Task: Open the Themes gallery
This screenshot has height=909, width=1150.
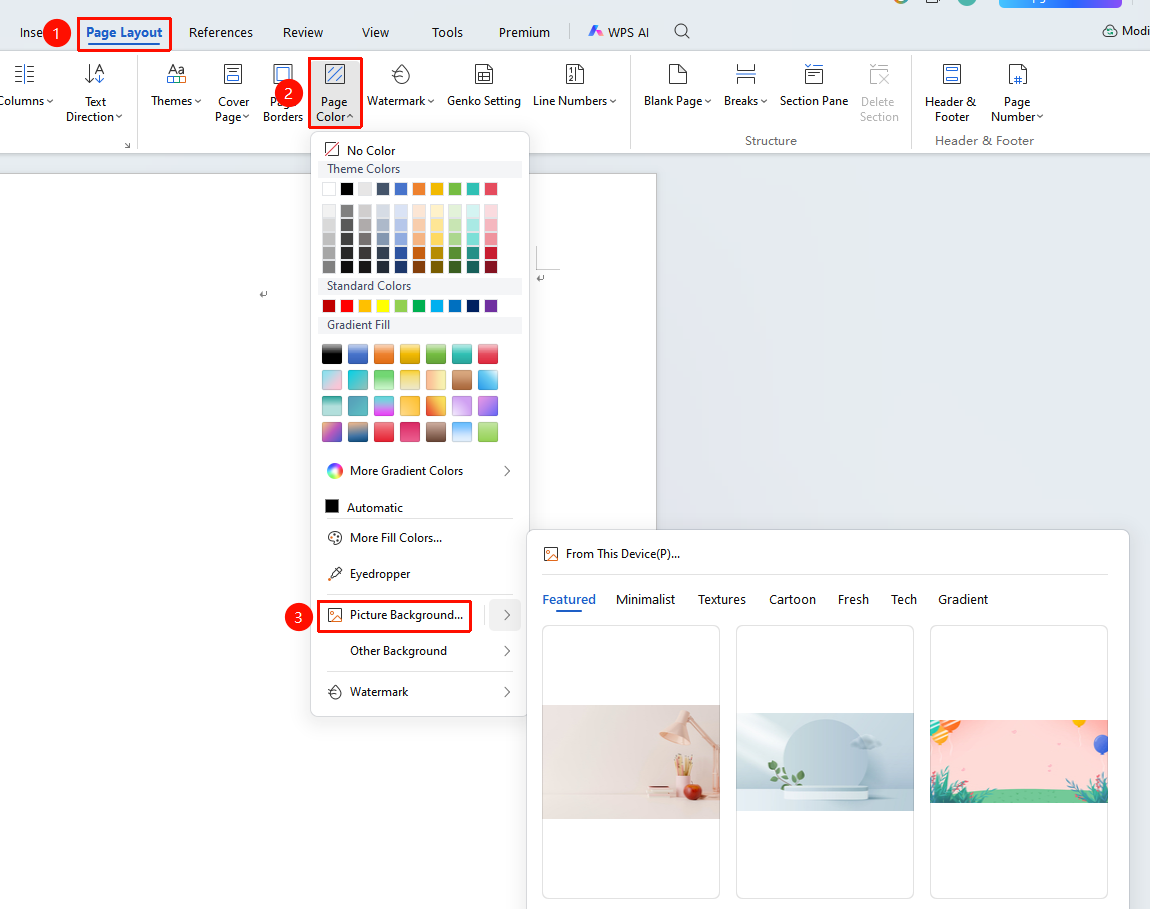Action: tap(176, 85)
